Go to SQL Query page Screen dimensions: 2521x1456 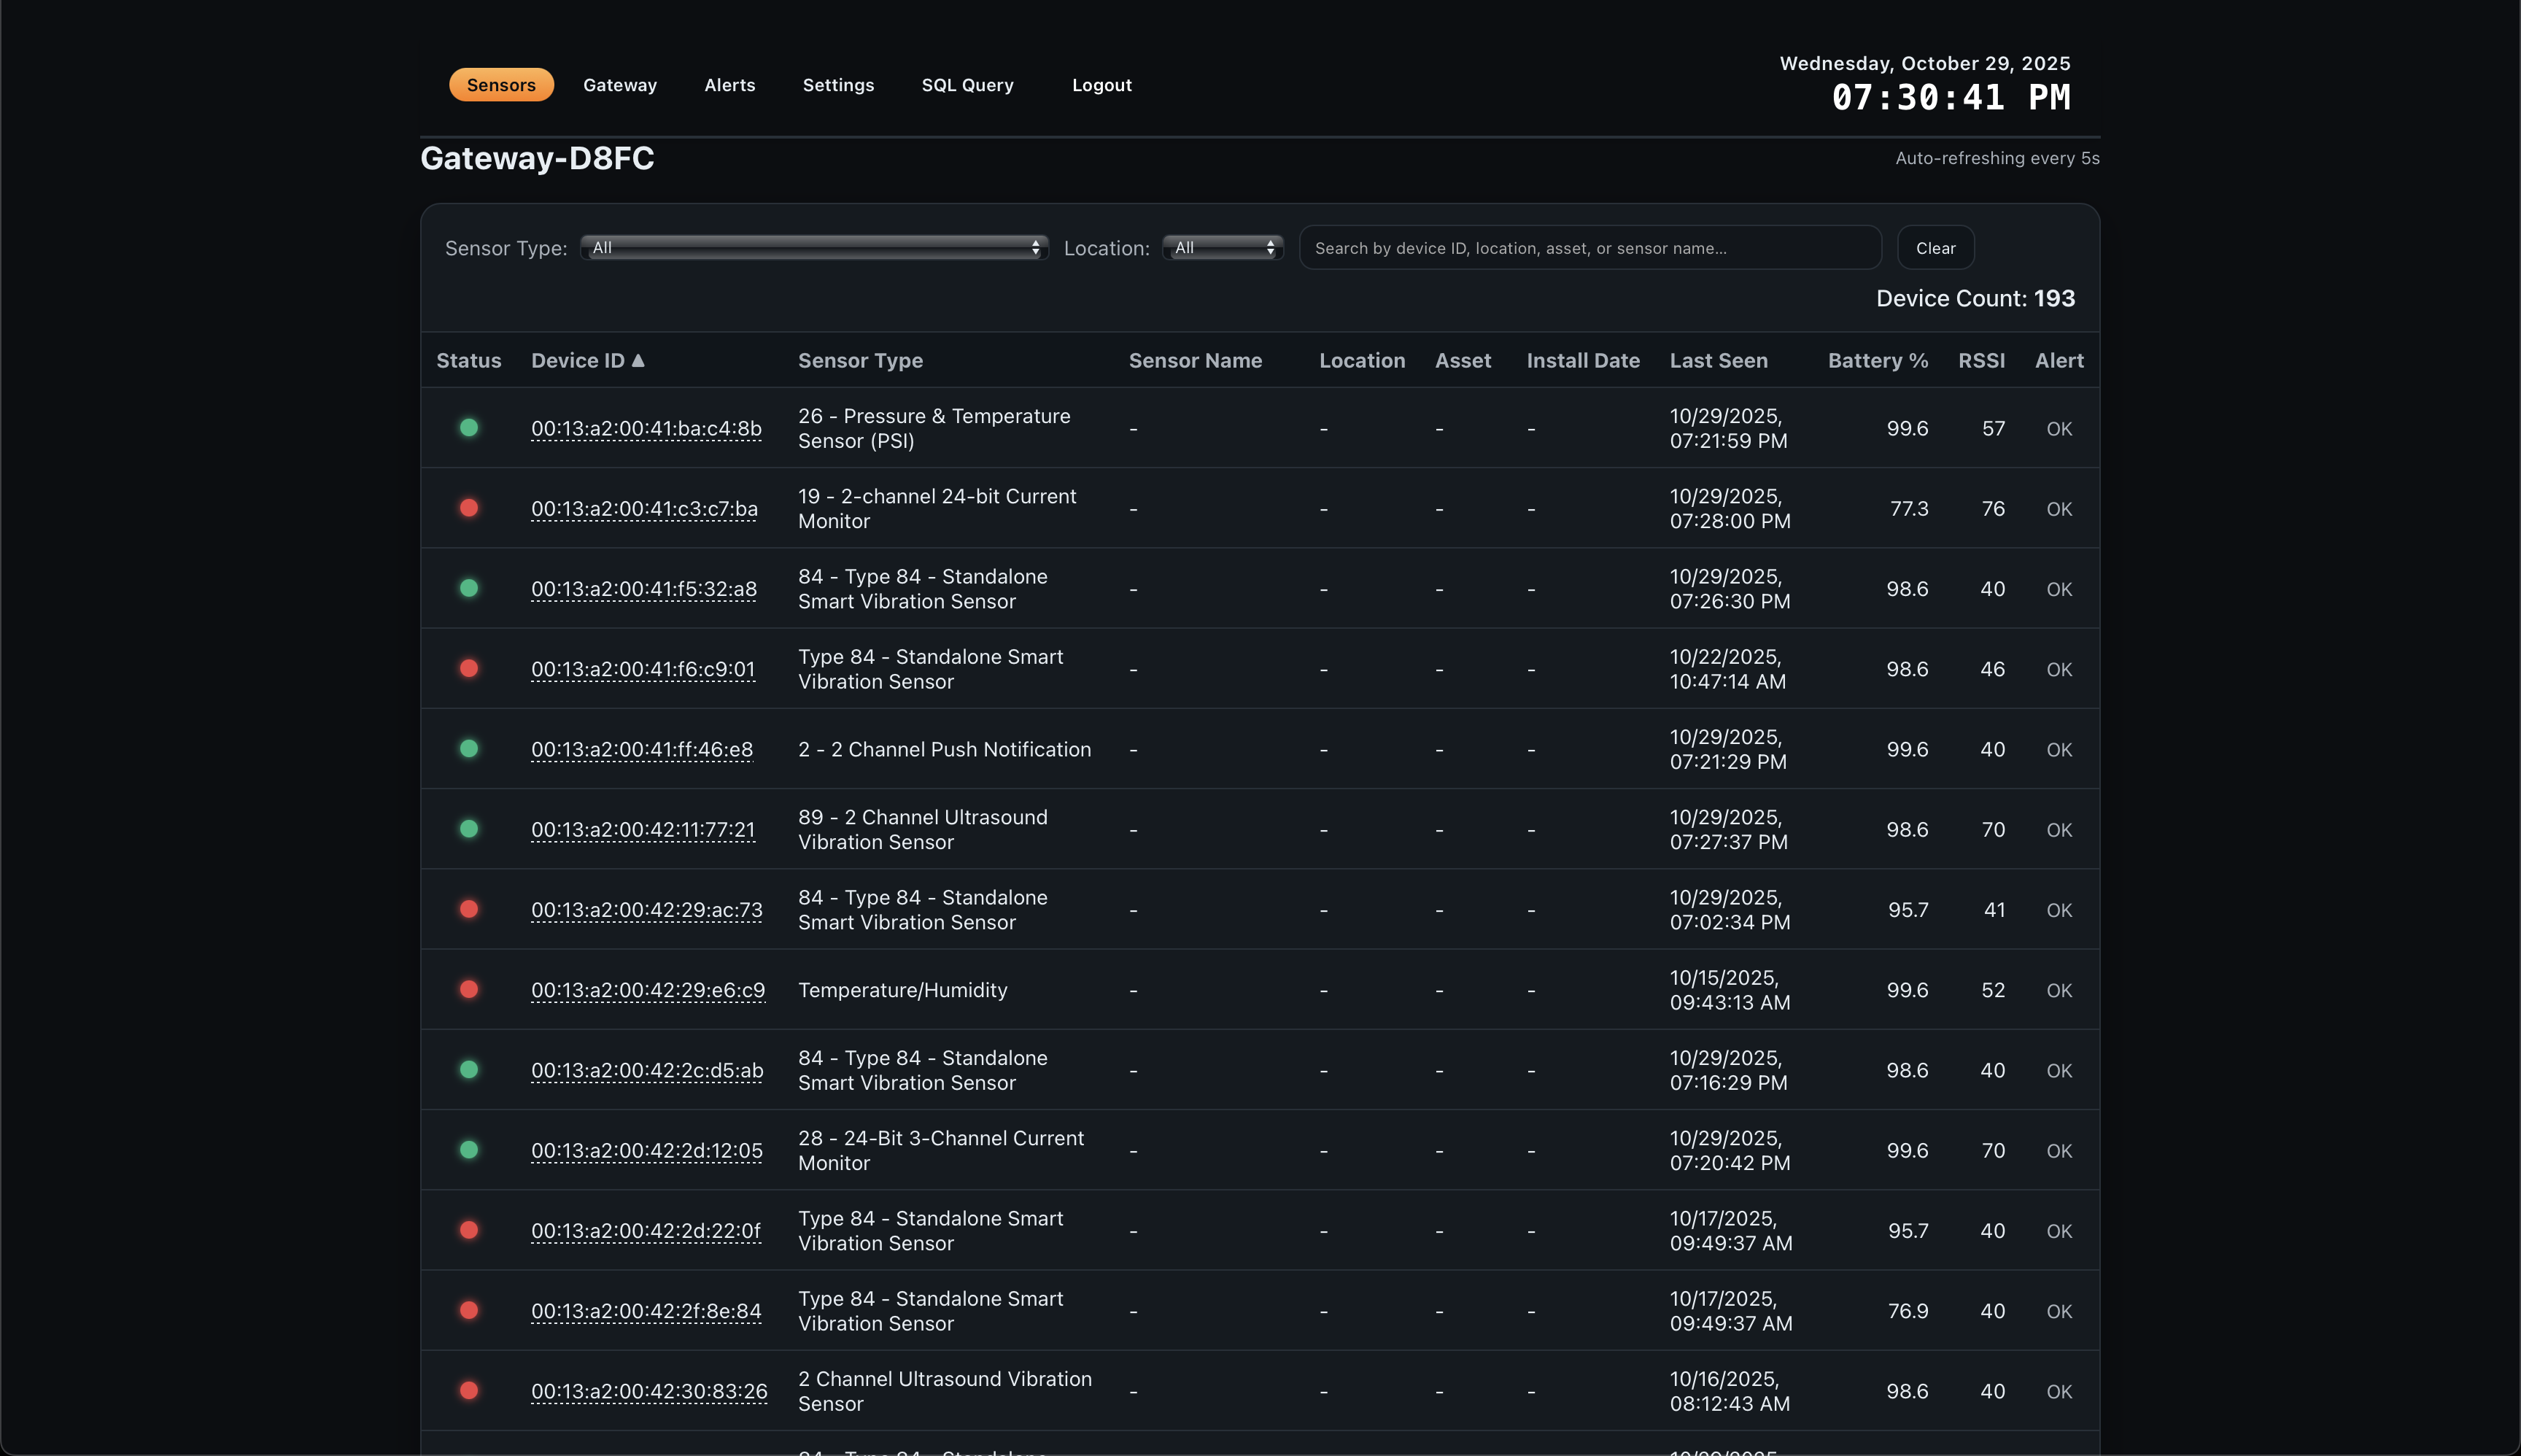967,85
